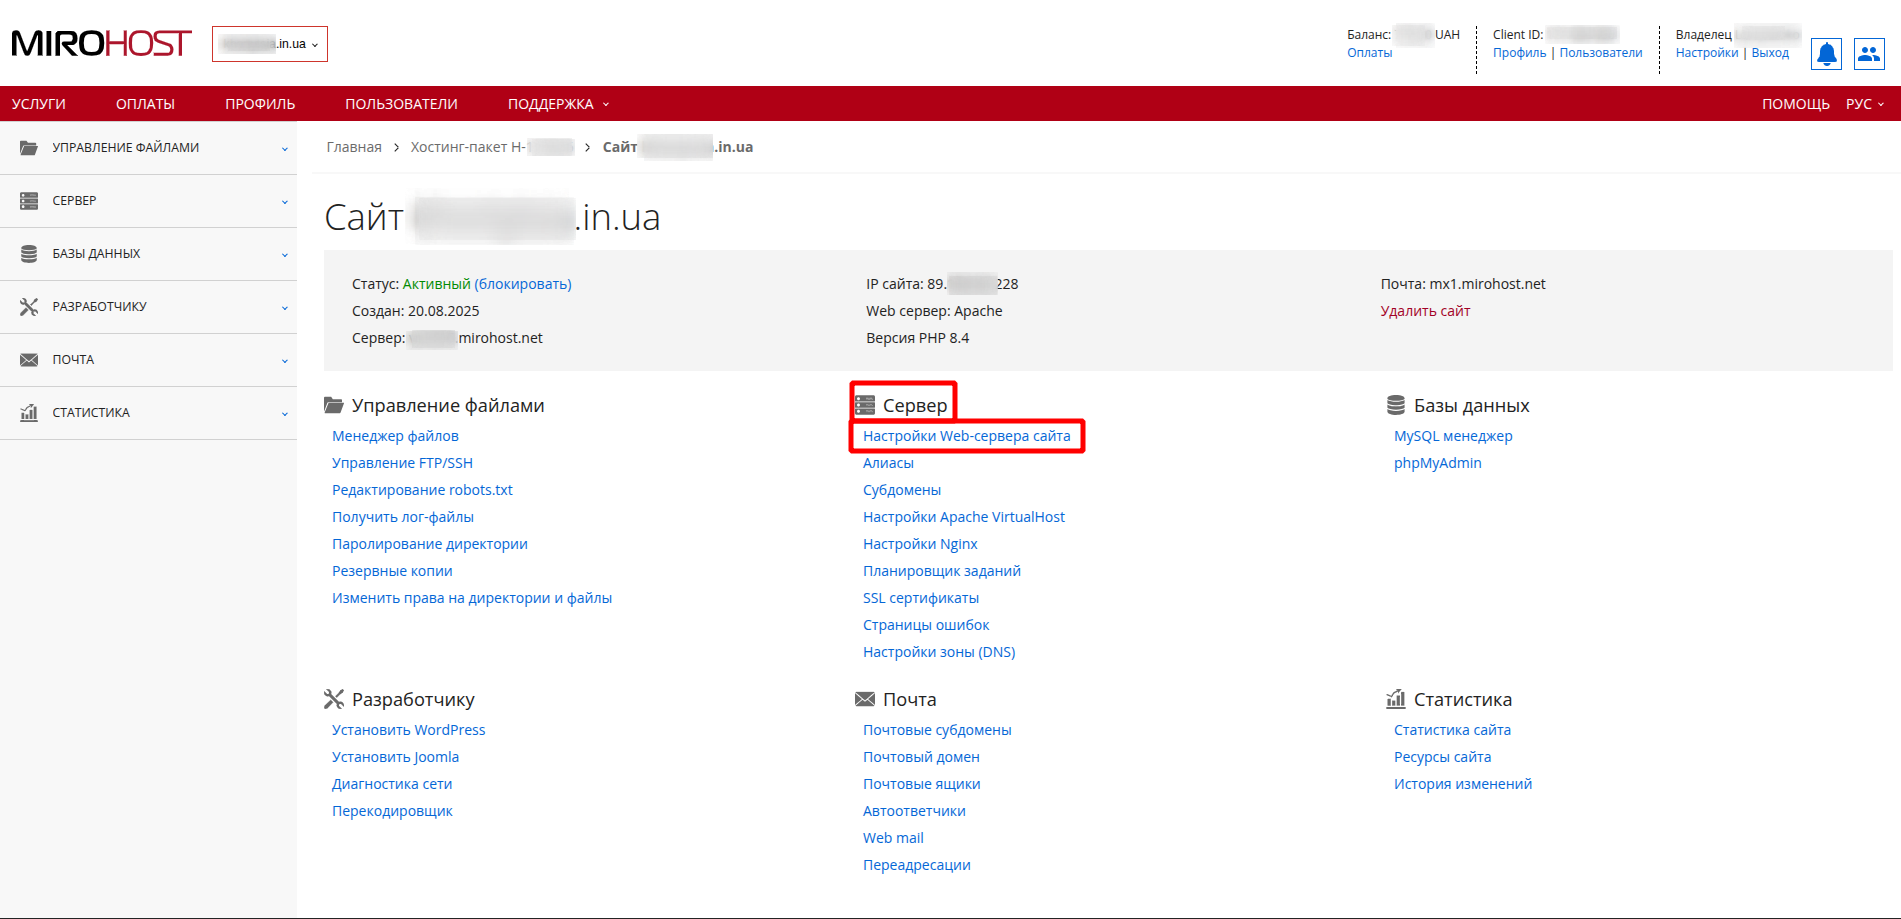Select the ОПЛАТЫ menu item

pyautogui.click(x=145, y=104)
